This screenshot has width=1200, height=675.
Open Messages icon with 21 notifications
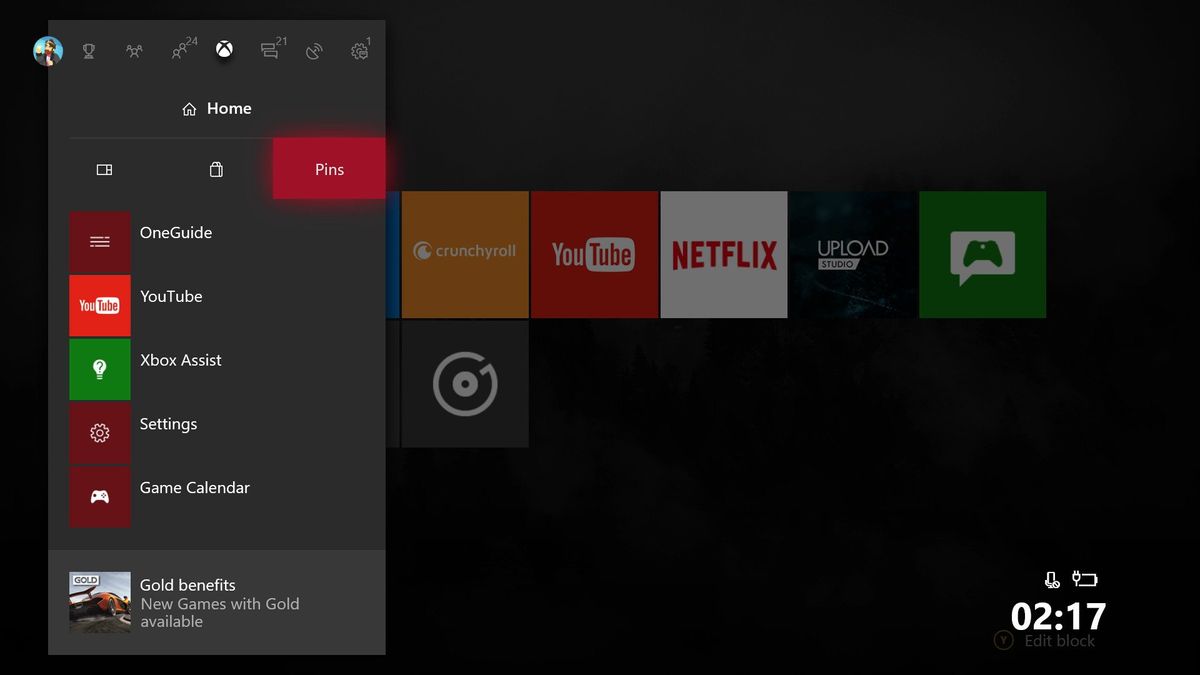(268, 50)
